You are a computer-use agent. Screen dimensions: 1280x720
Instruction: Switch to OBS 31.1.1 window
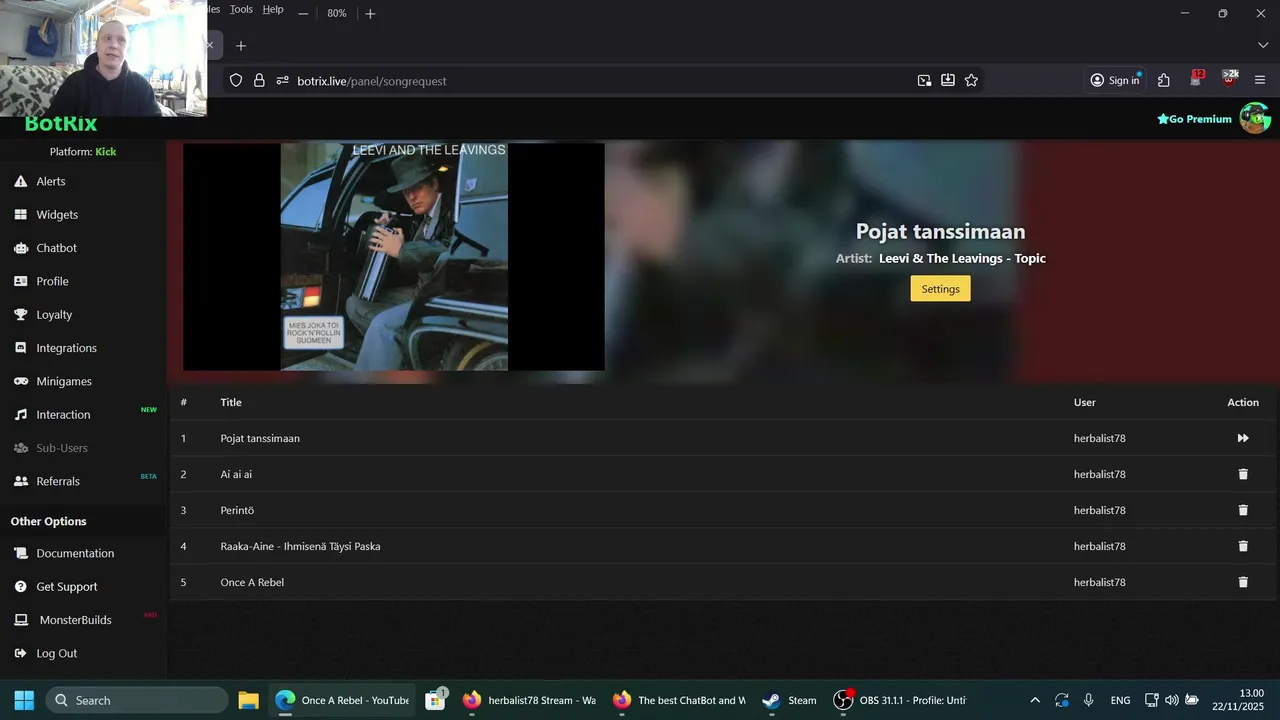(900, 700)
